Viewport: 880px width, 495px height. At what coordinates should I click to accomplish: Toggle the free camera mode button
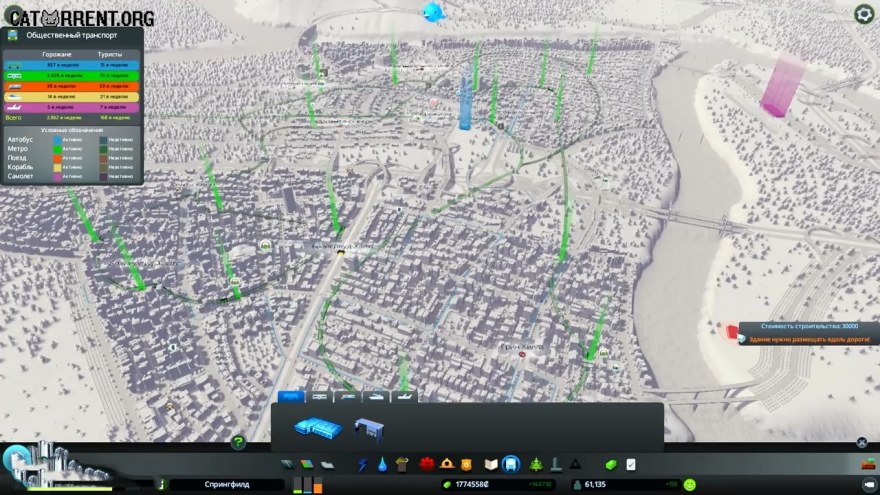click(869, 484)
